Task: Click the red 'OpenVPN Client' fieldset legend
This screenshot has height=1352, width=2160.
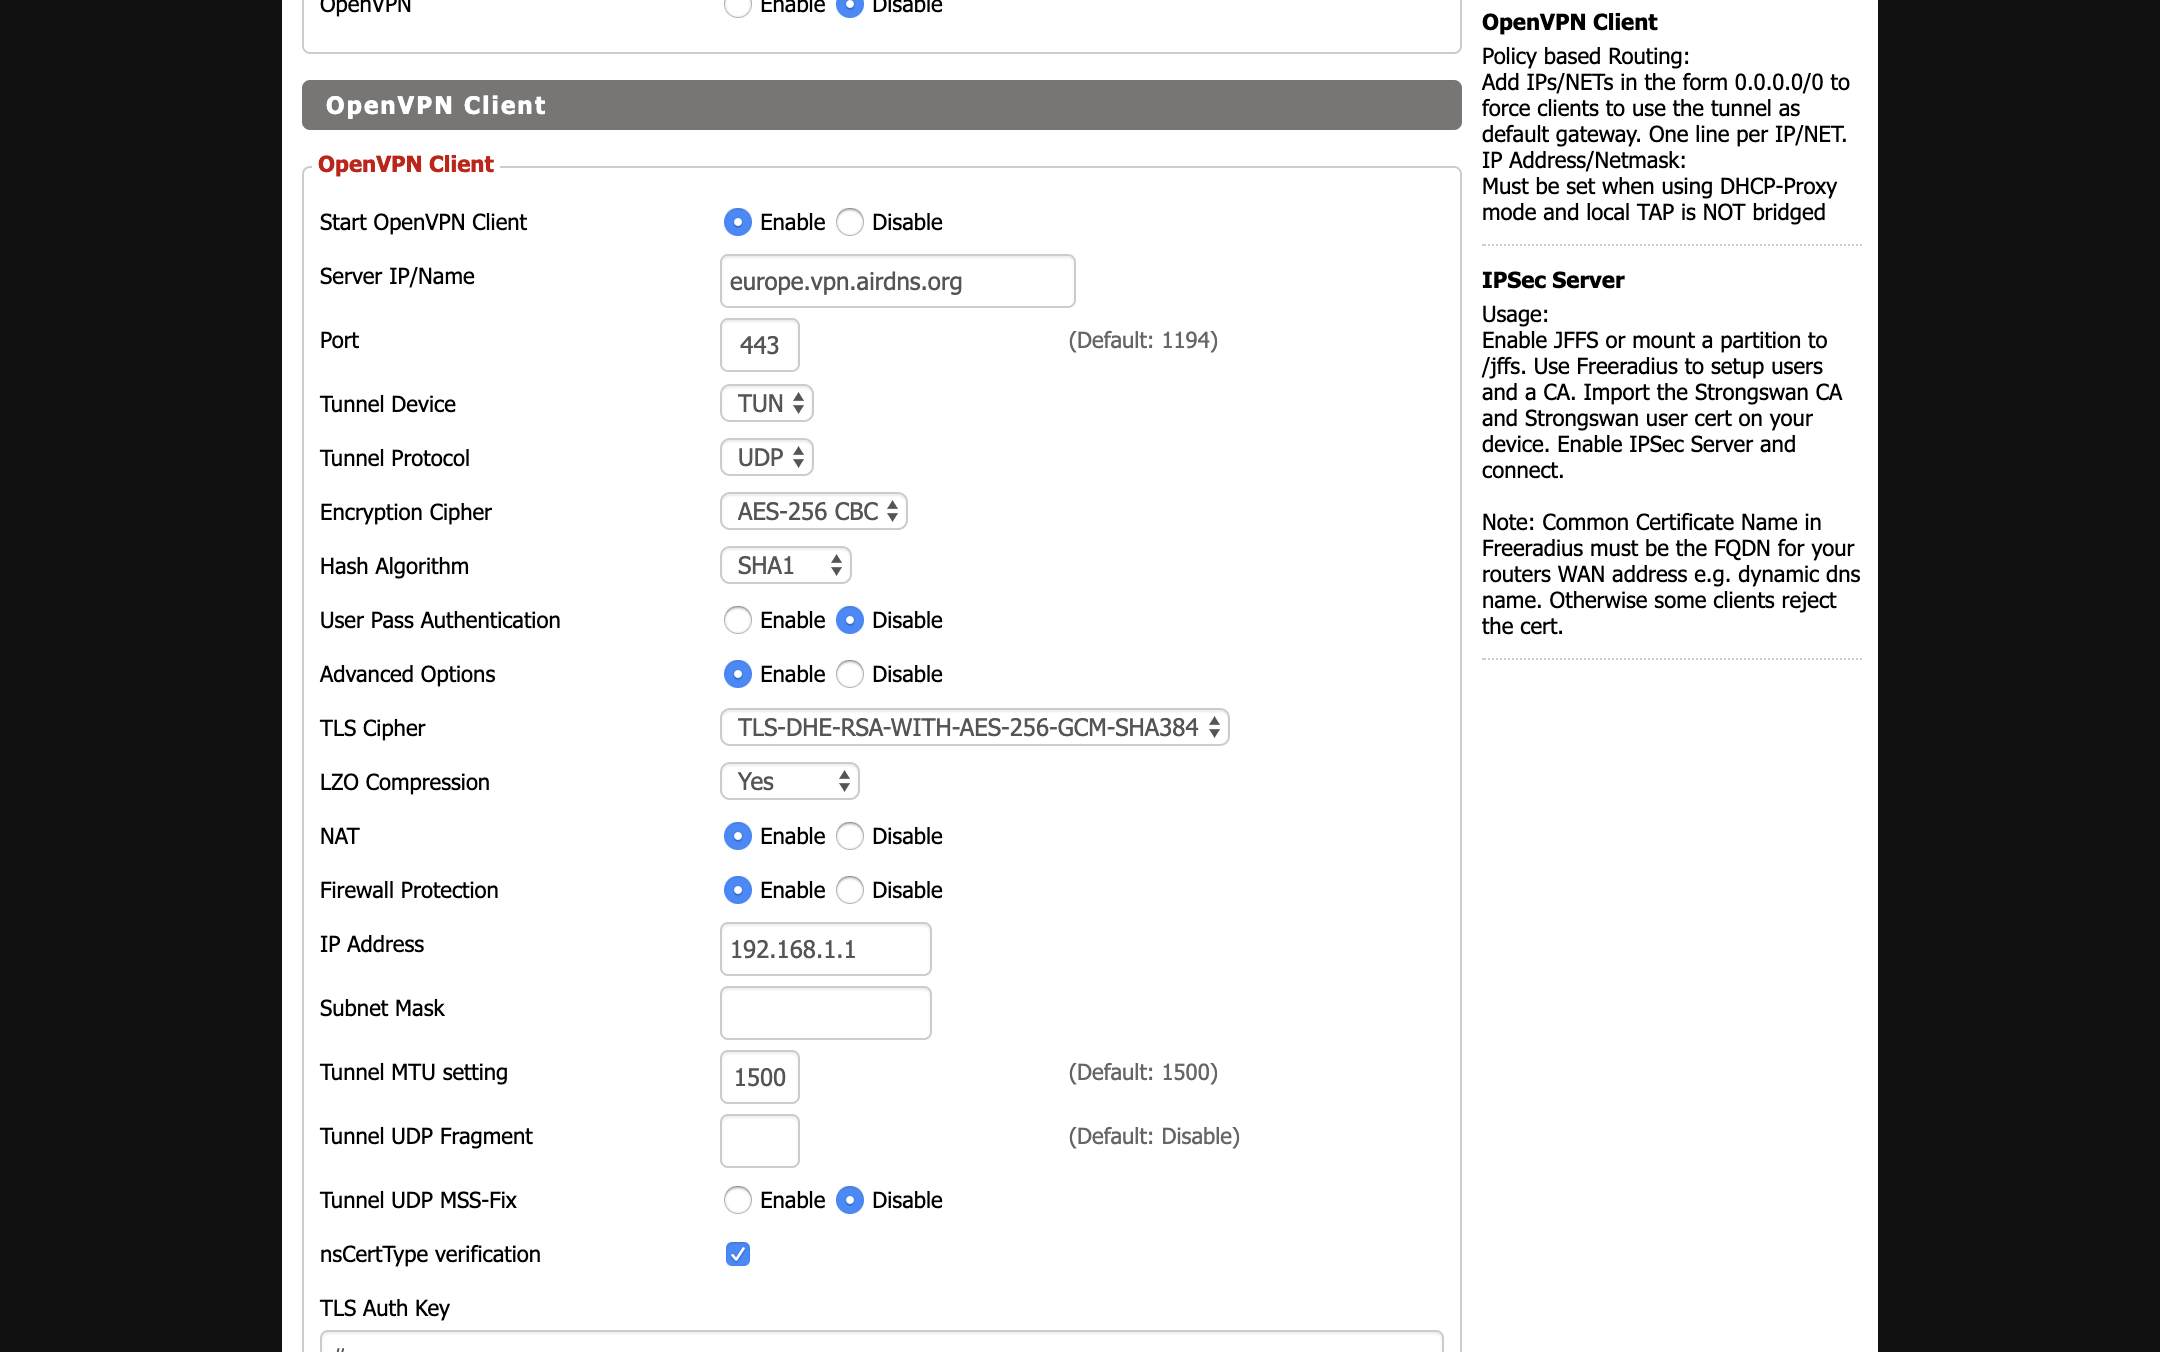Action: pos(405,164)
